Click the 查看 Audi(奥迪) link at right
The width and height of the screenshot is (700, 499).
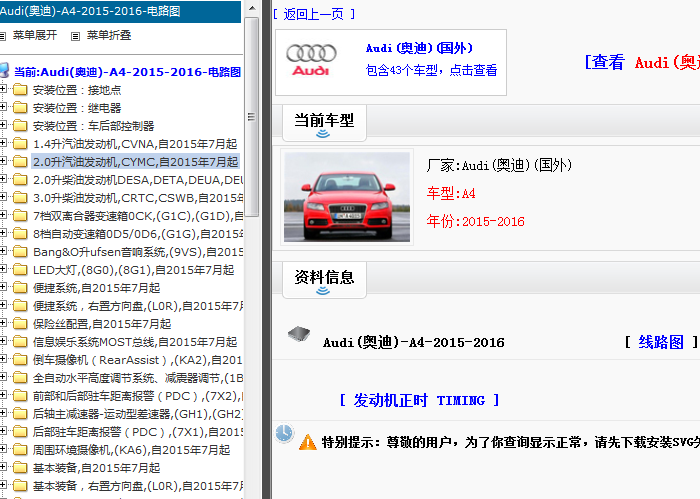click(642, 62)
